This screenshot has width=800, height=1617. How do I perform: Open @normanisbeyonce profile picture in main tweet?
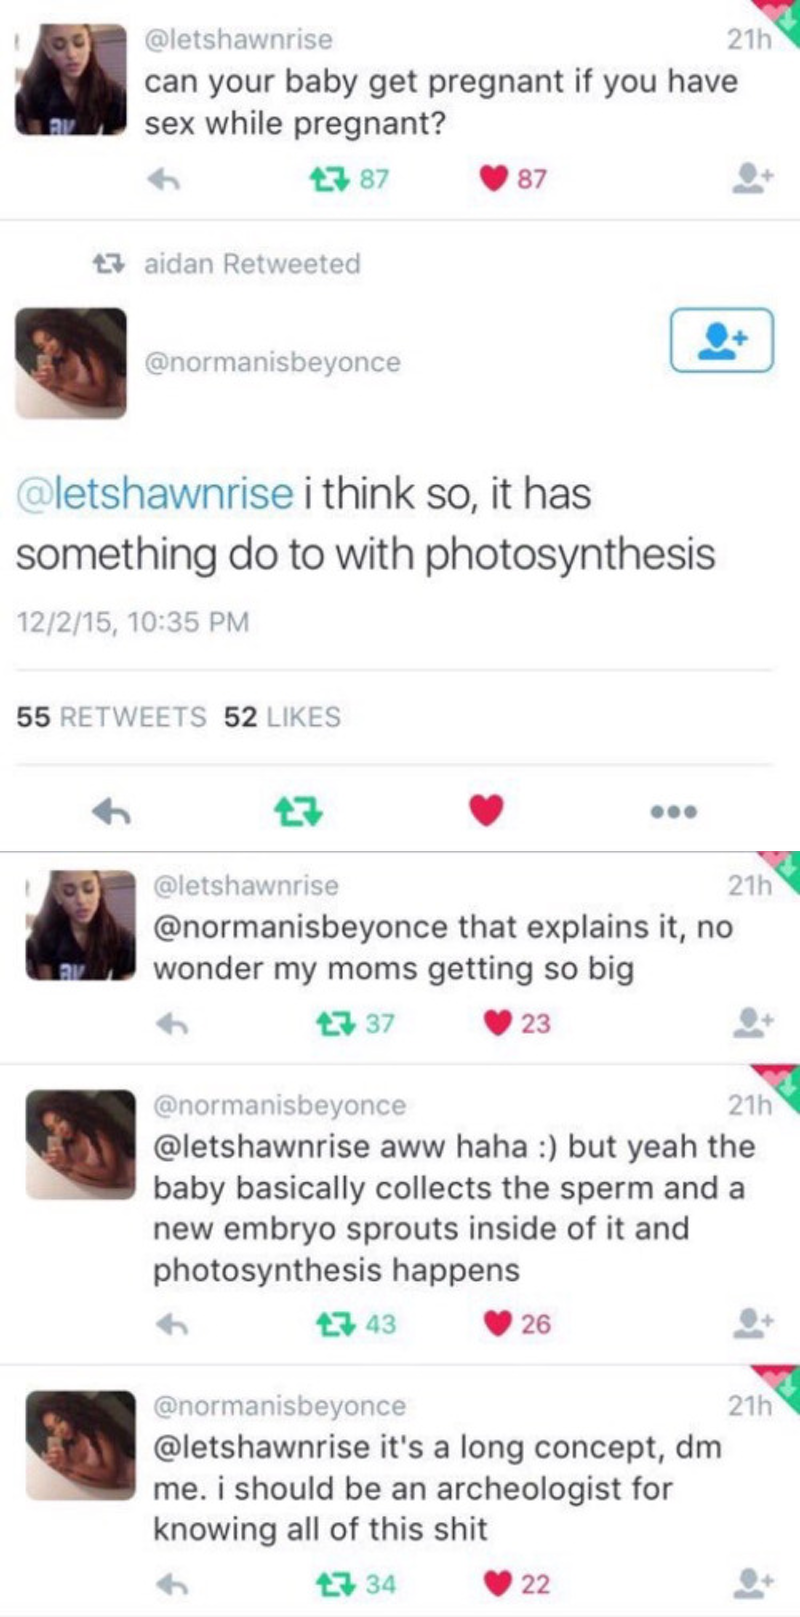(x=71, y=362)
